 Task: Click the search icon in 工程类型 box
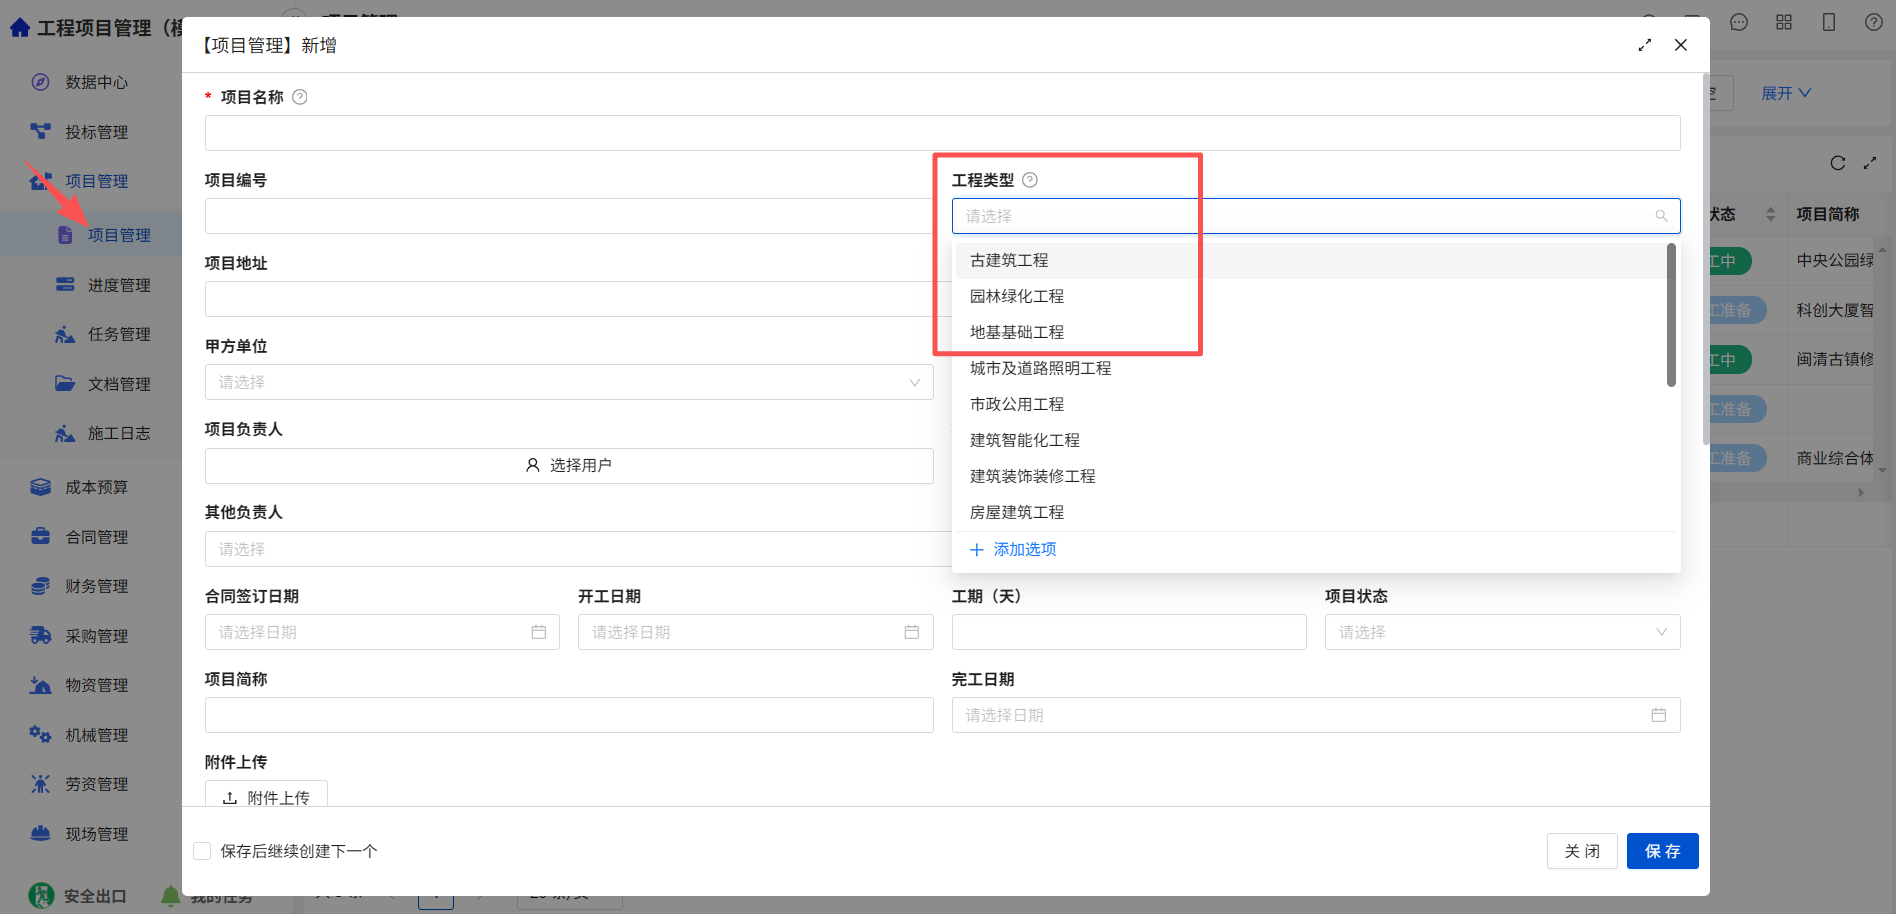pos(1661,216)
